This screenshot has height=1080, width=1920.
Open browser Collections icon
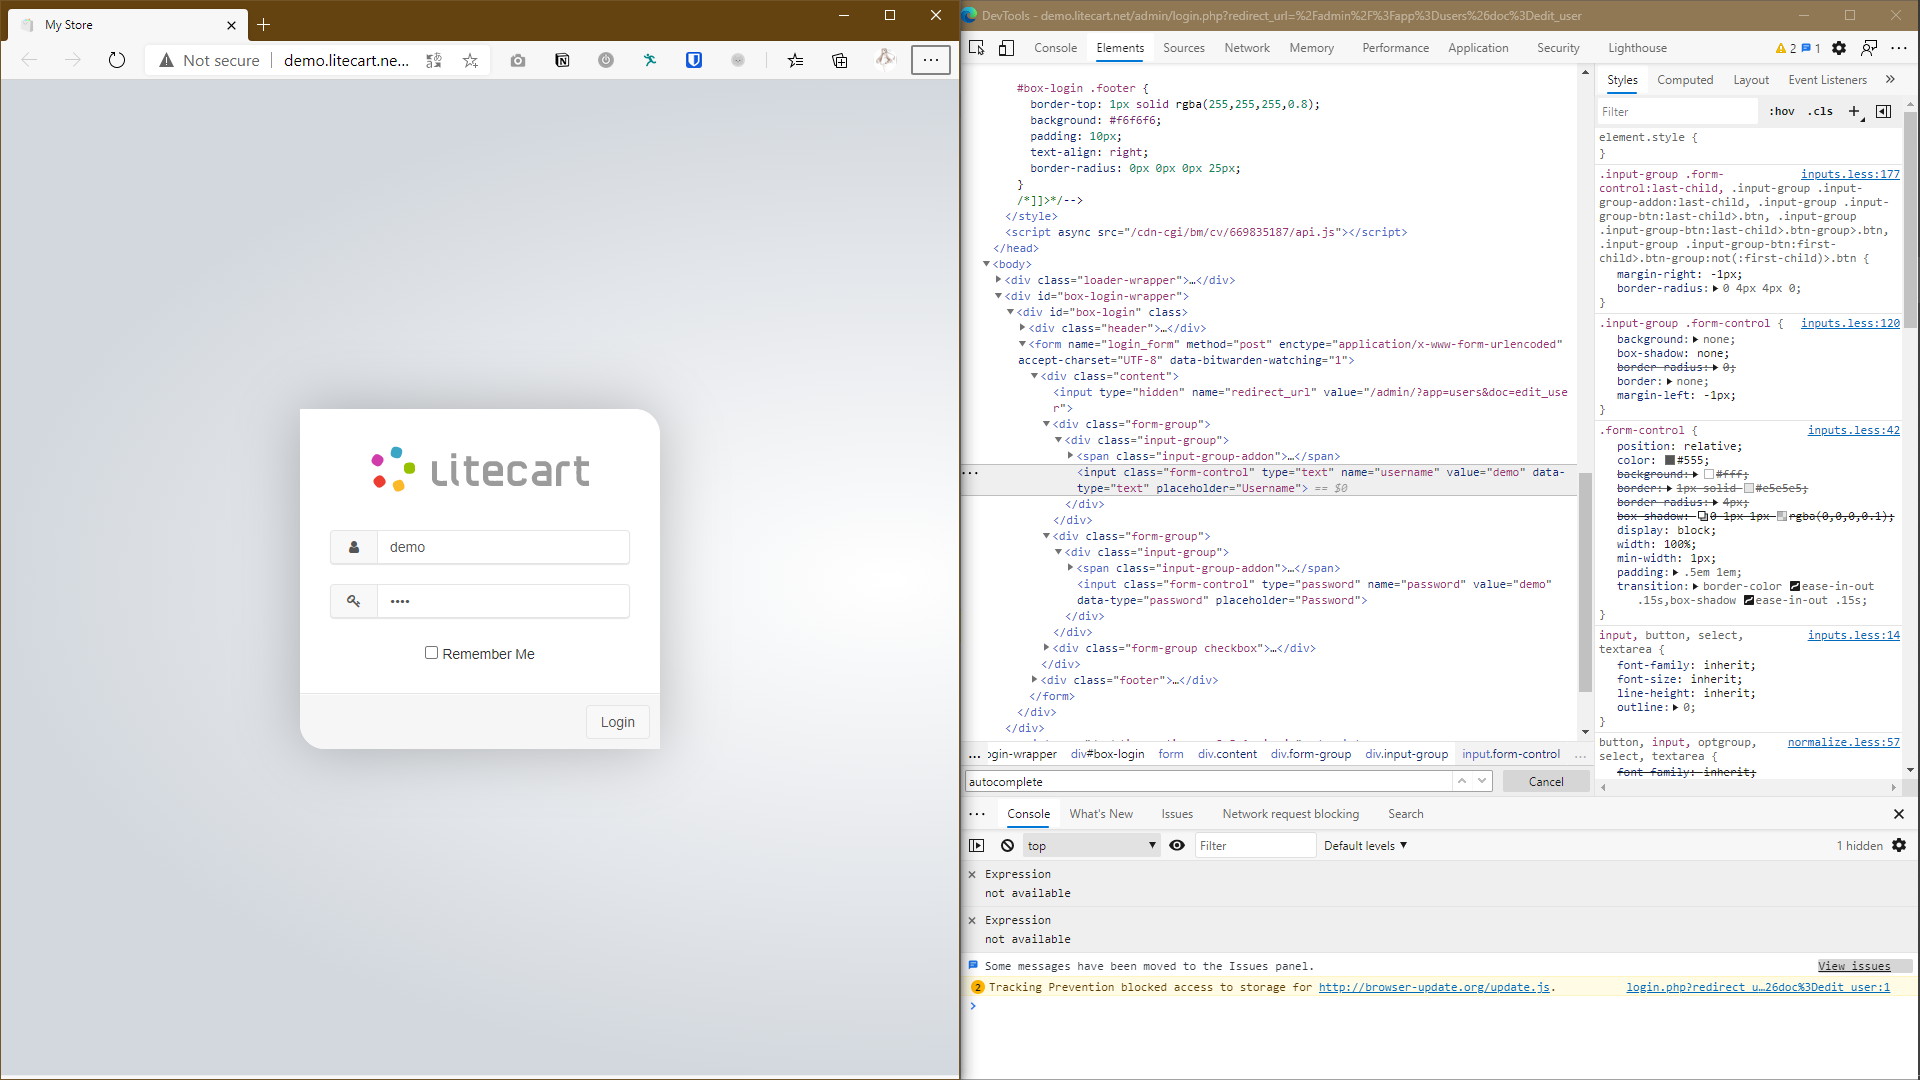(840, 60)
